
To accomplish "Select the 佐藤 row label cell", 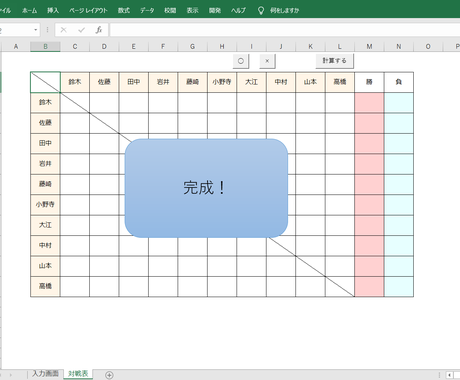I will point(45,123).
